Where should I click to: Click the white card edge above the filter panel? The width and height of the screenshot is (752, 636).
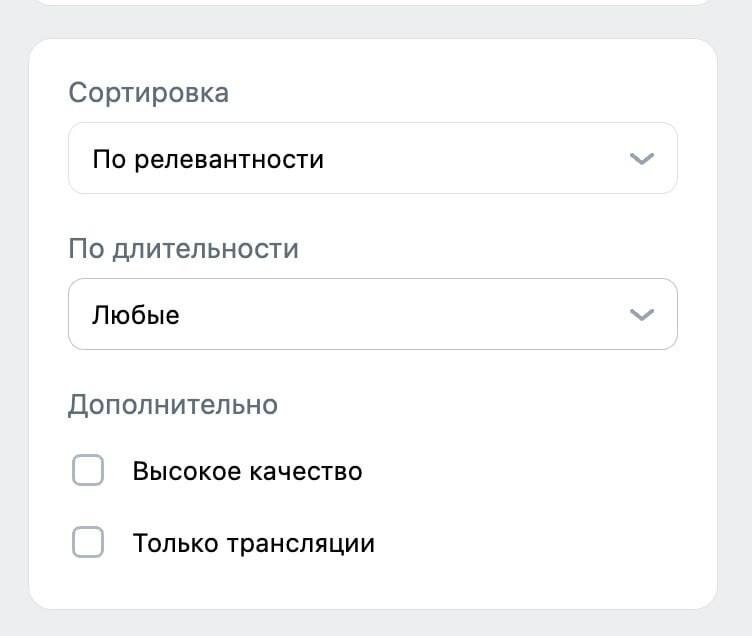tap(372, 2)
